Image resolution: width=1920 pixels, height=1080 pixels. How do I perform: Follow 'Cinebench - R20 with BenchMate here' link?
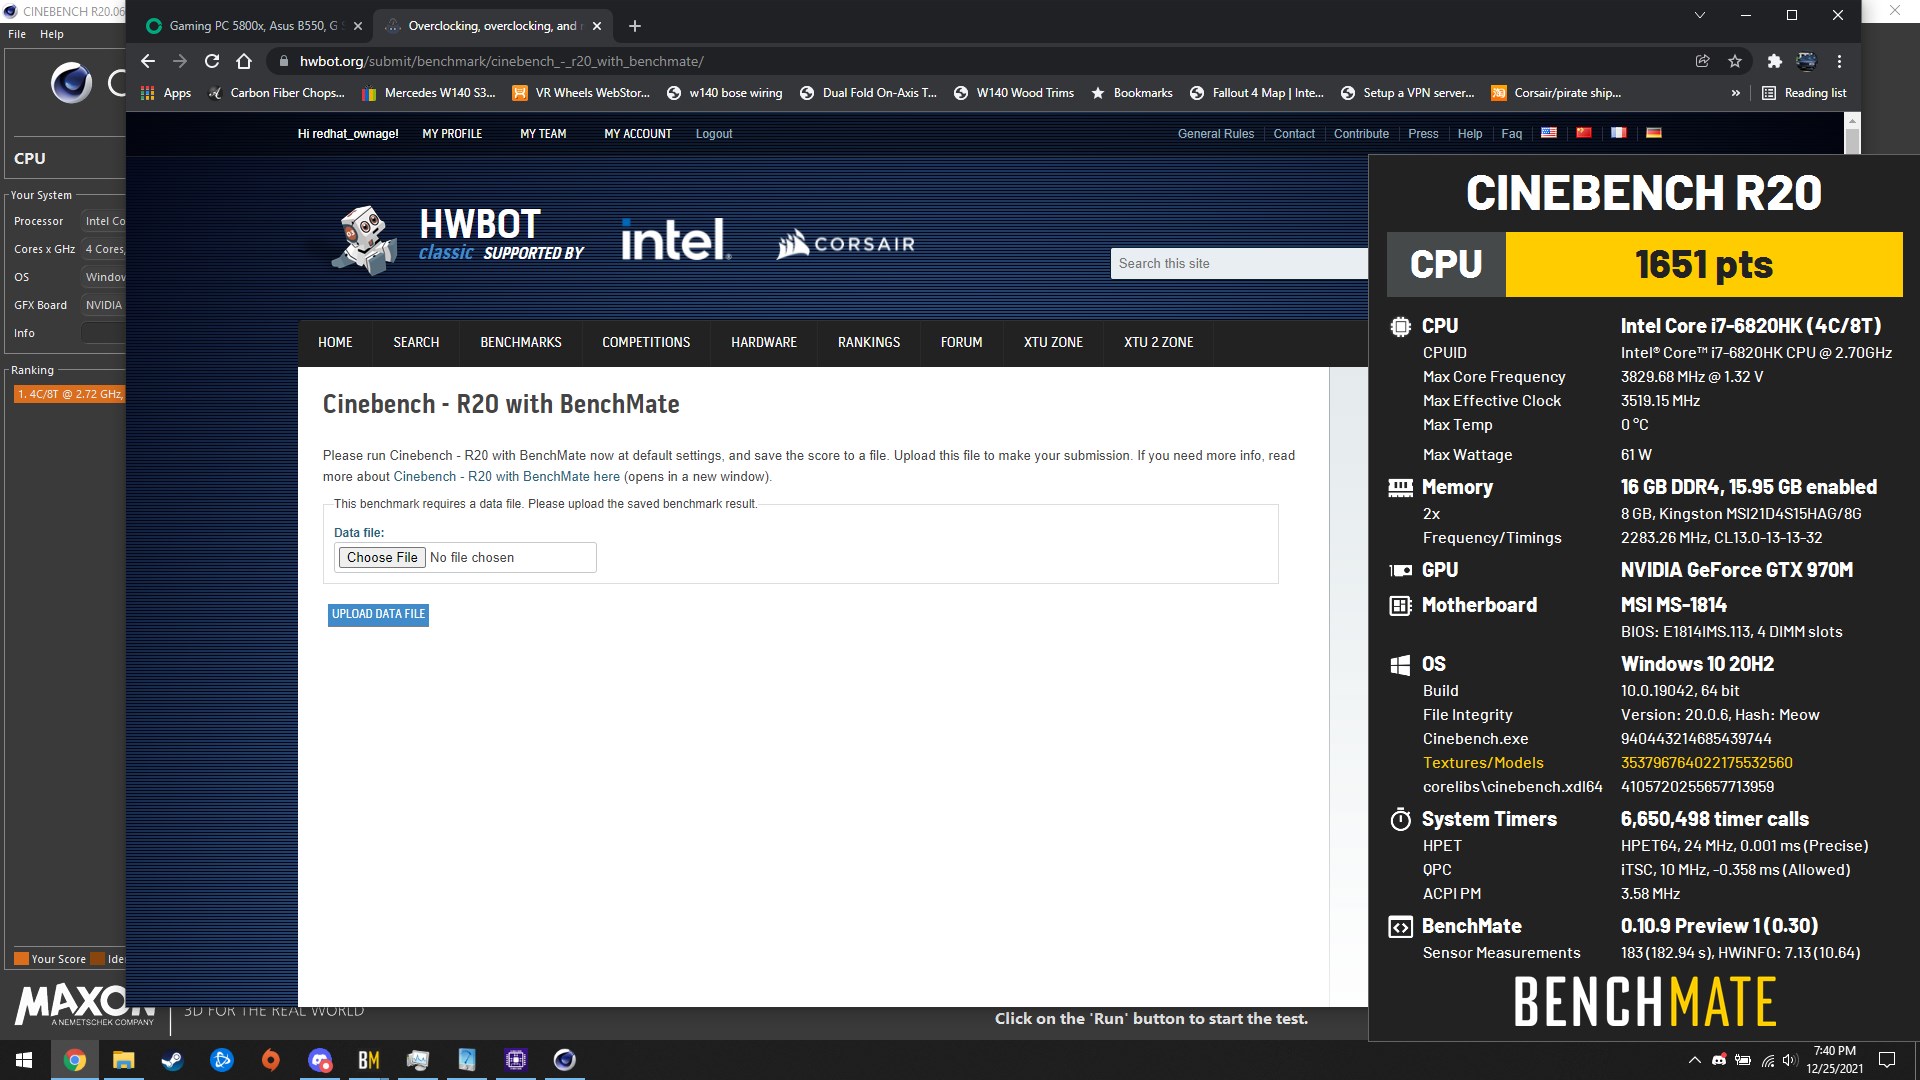click(507, 477)
